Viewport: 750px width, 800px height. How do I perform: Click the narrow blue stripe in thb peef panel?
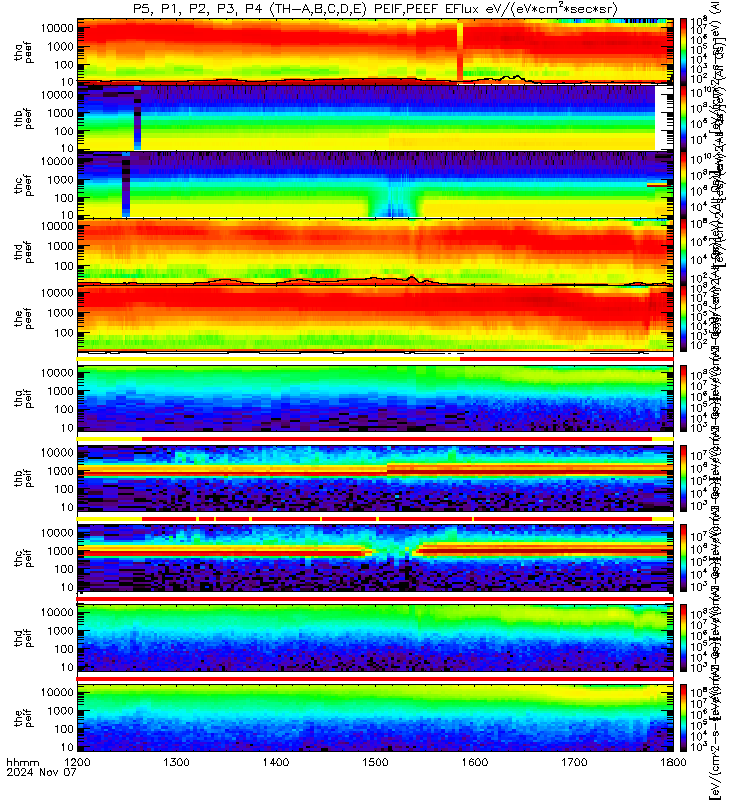[137, 118]
